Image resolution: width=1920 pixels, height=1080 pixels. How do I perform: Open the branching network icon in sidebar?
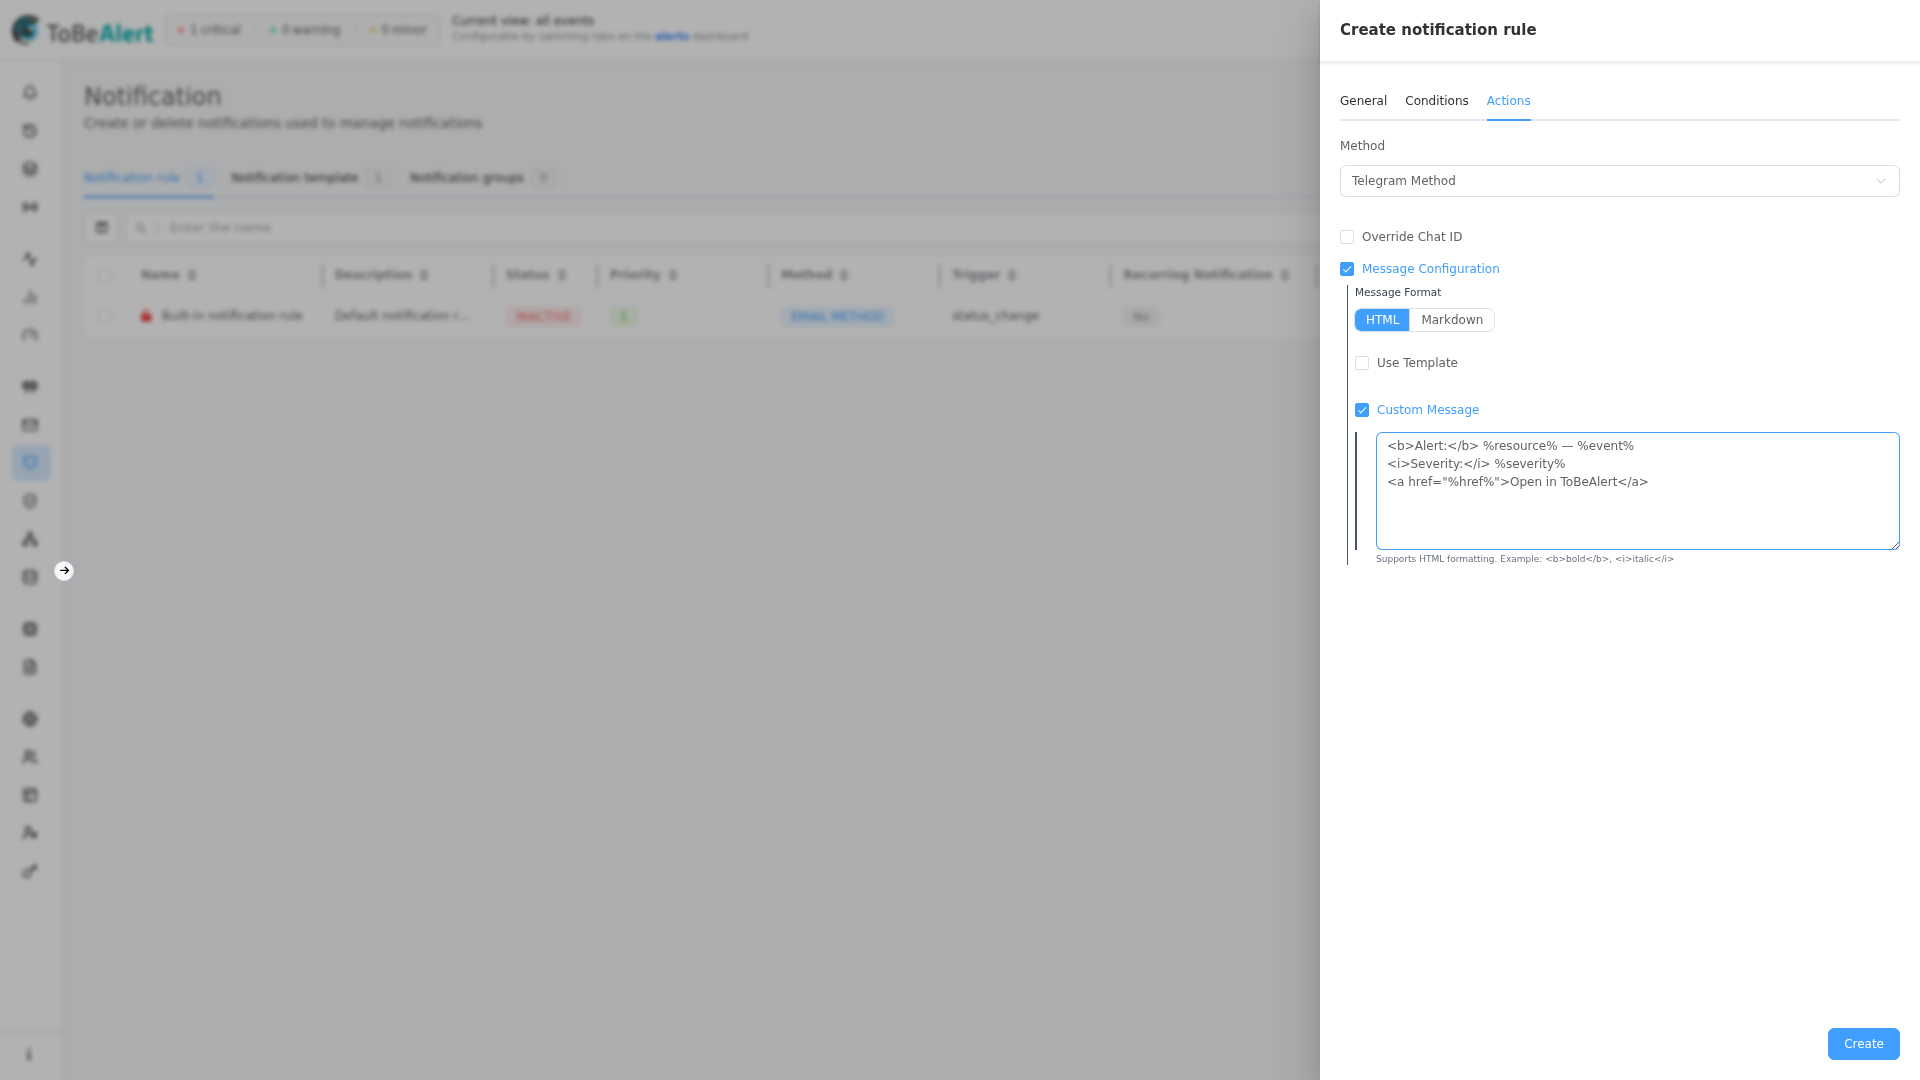coord(30,539)
